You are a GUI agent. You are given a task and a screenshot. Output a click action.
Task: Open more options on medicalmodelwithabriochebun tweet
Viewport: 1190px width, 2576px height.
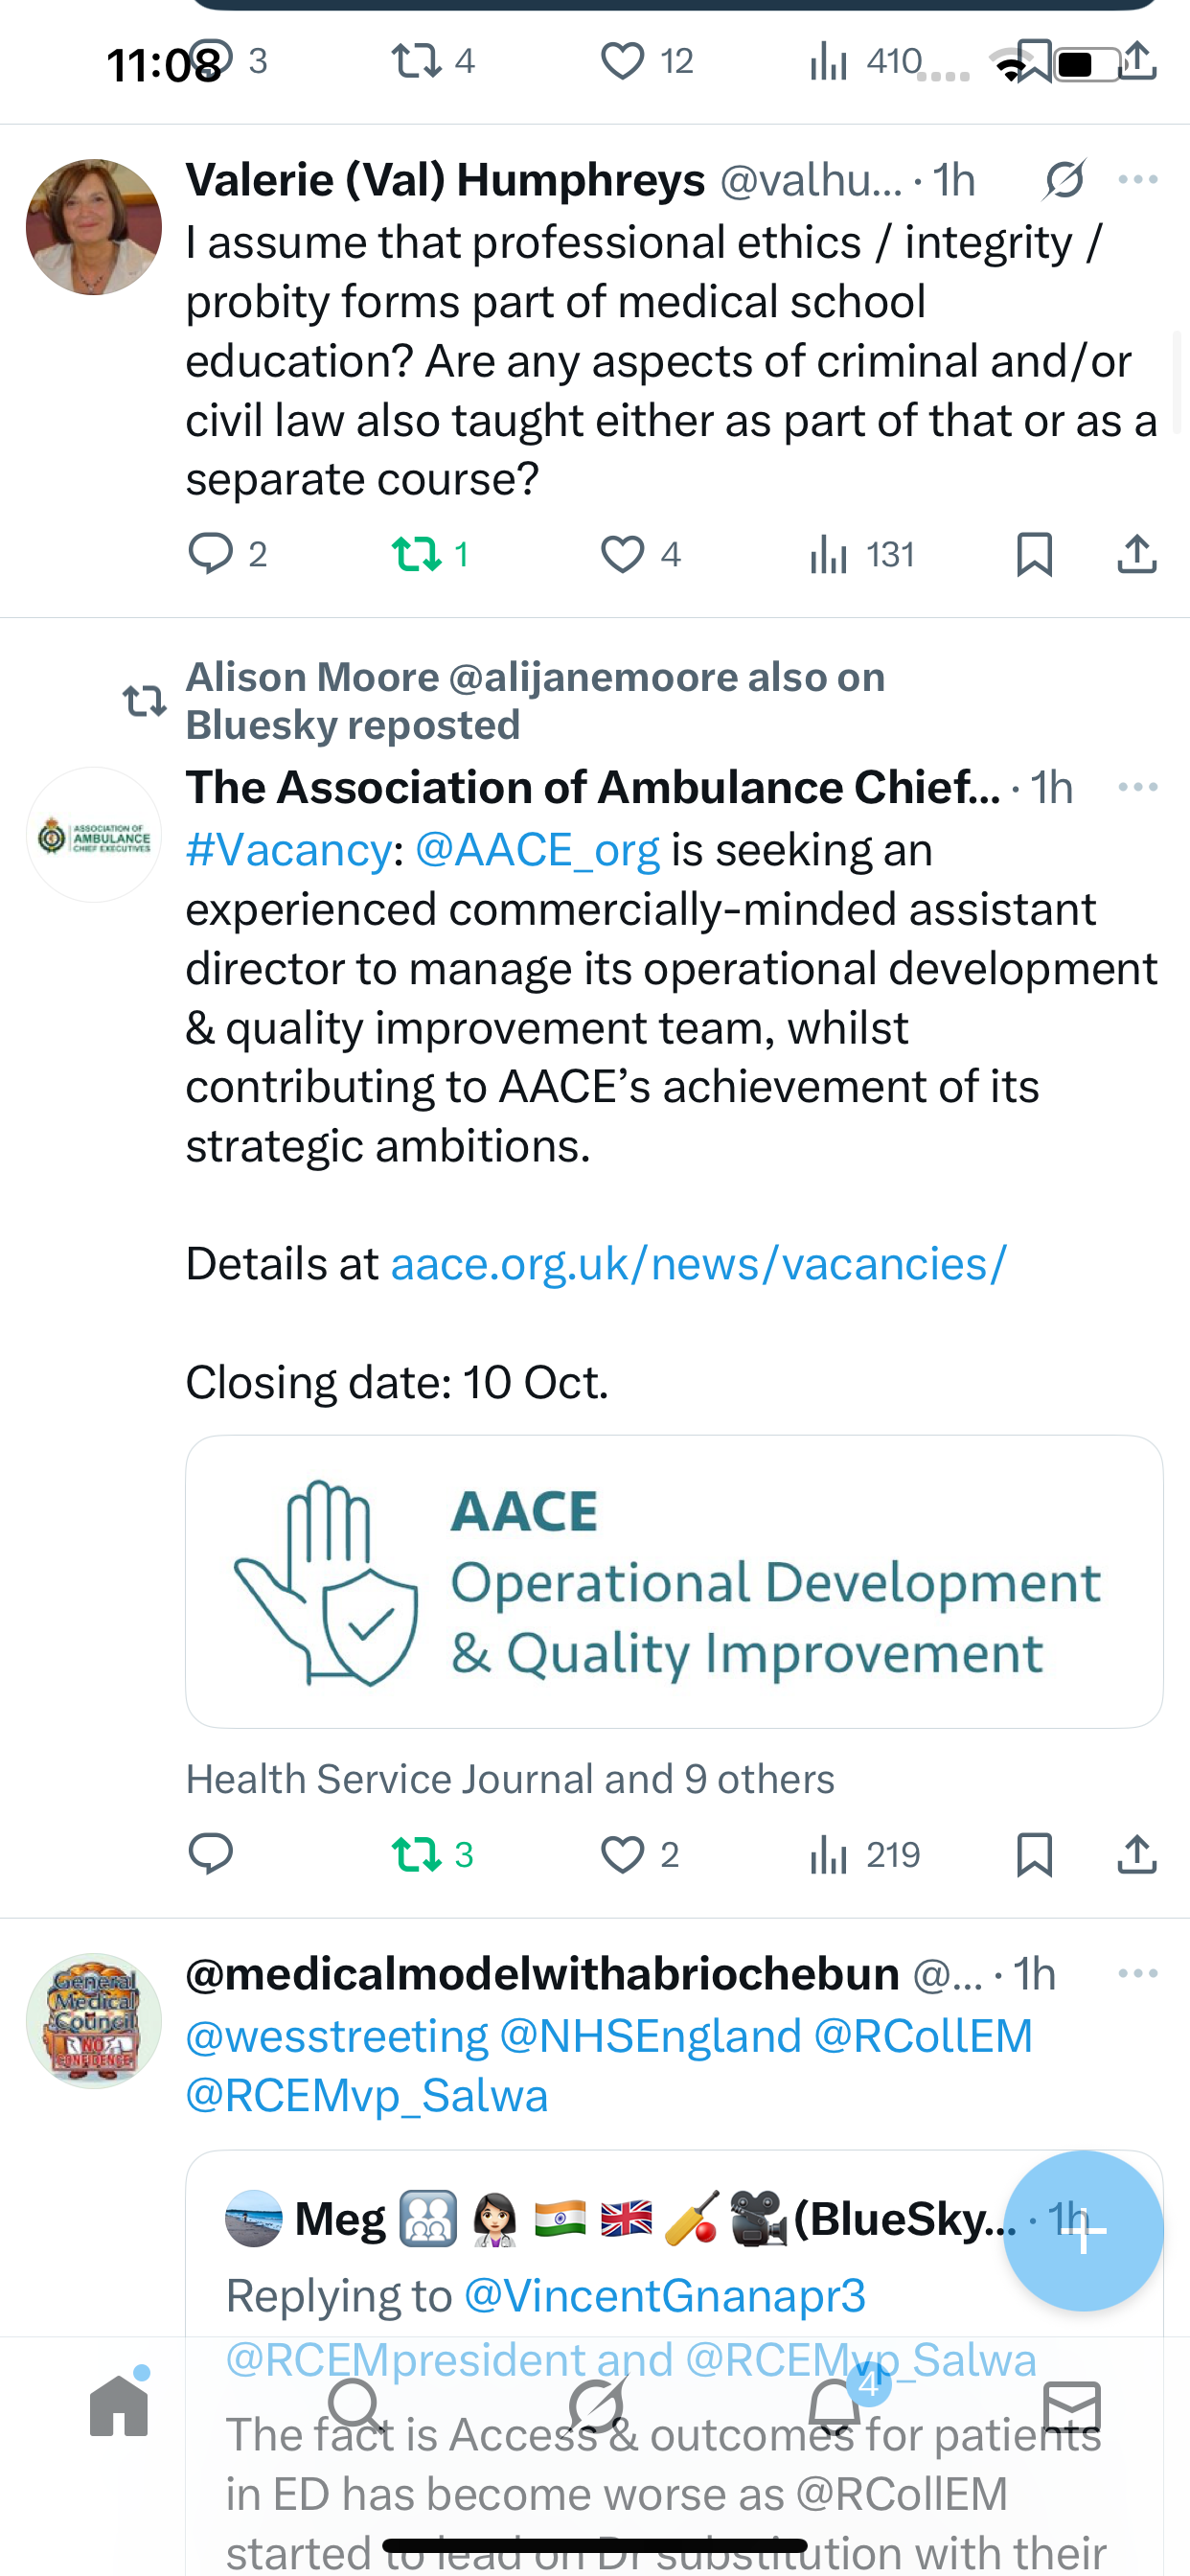point(1138,1973)
